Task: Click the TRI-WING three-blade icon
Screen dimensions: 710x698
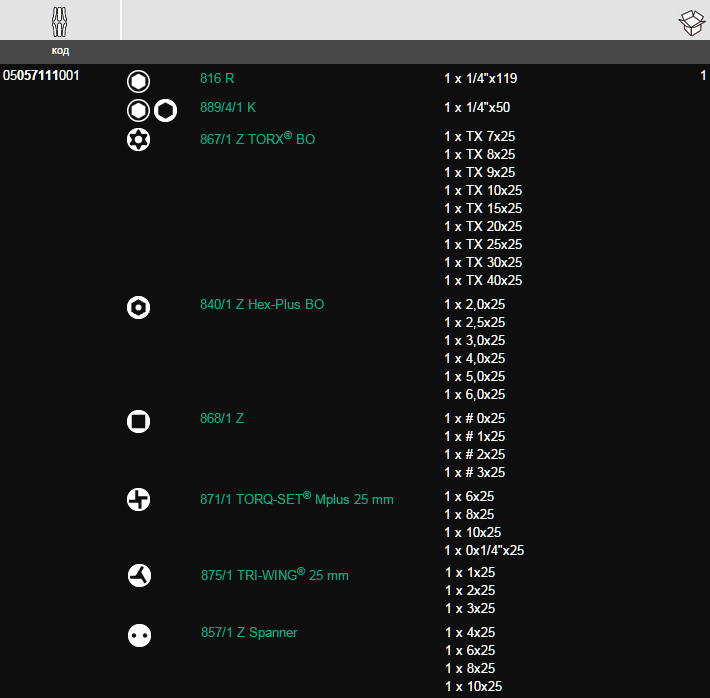Action: [x=139, y=576]
